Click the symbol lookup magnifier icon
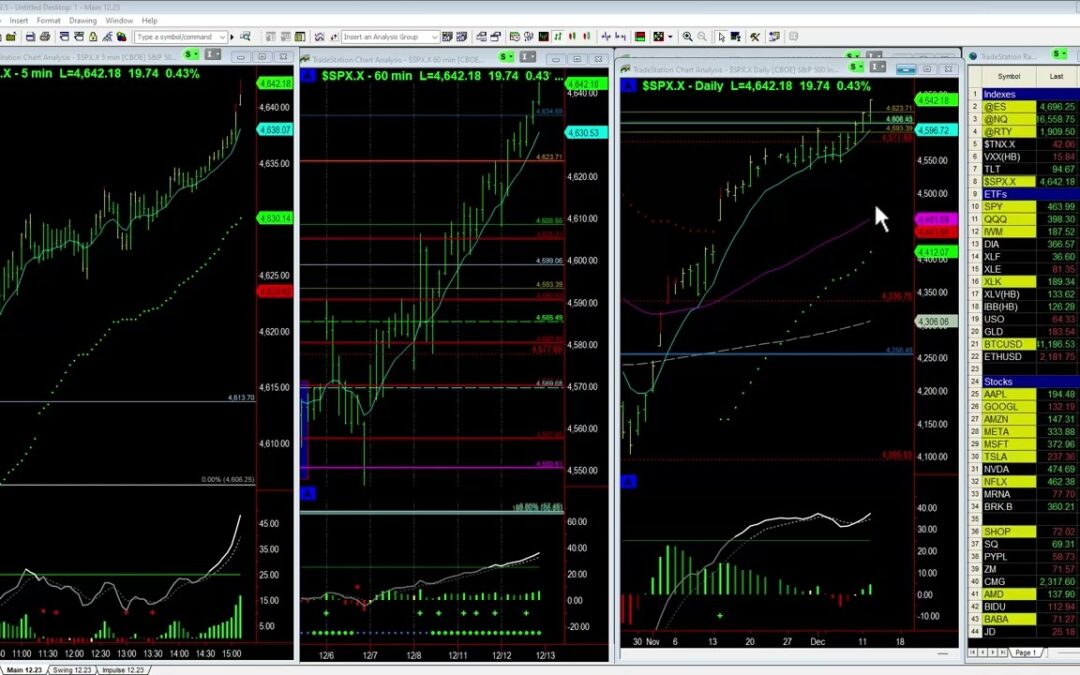1080x675 pixels. click(x=245, y=37)
